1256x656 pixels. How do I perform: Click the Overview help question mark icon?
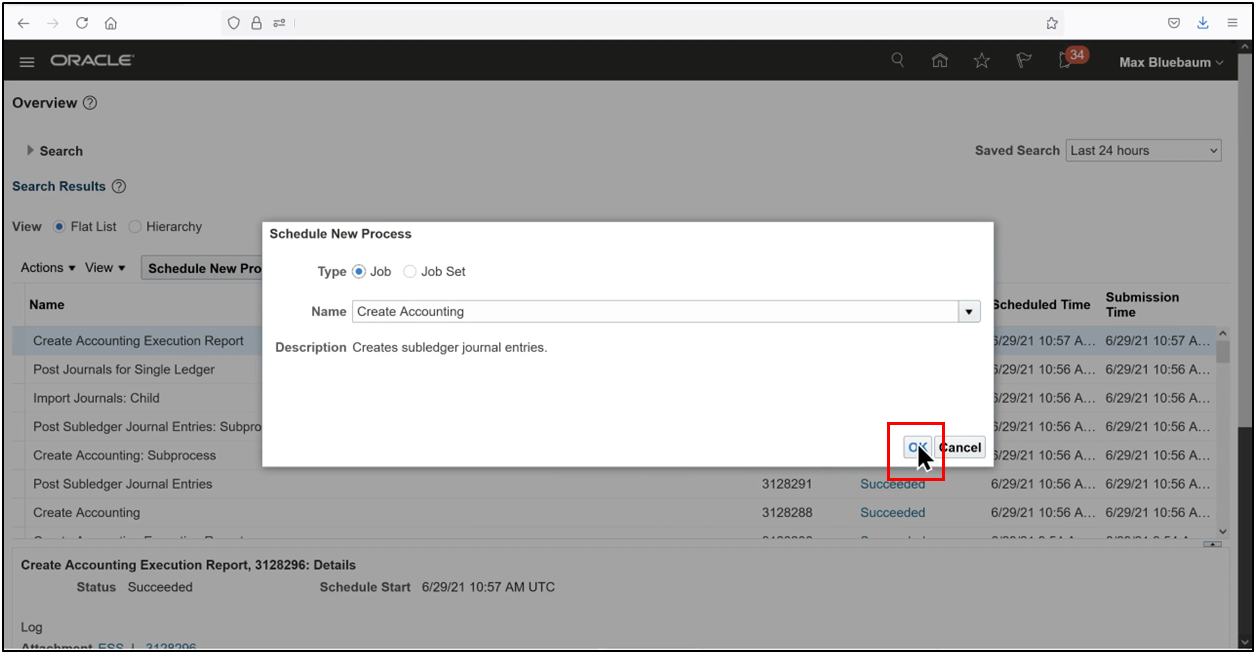(x=89, y=102)
